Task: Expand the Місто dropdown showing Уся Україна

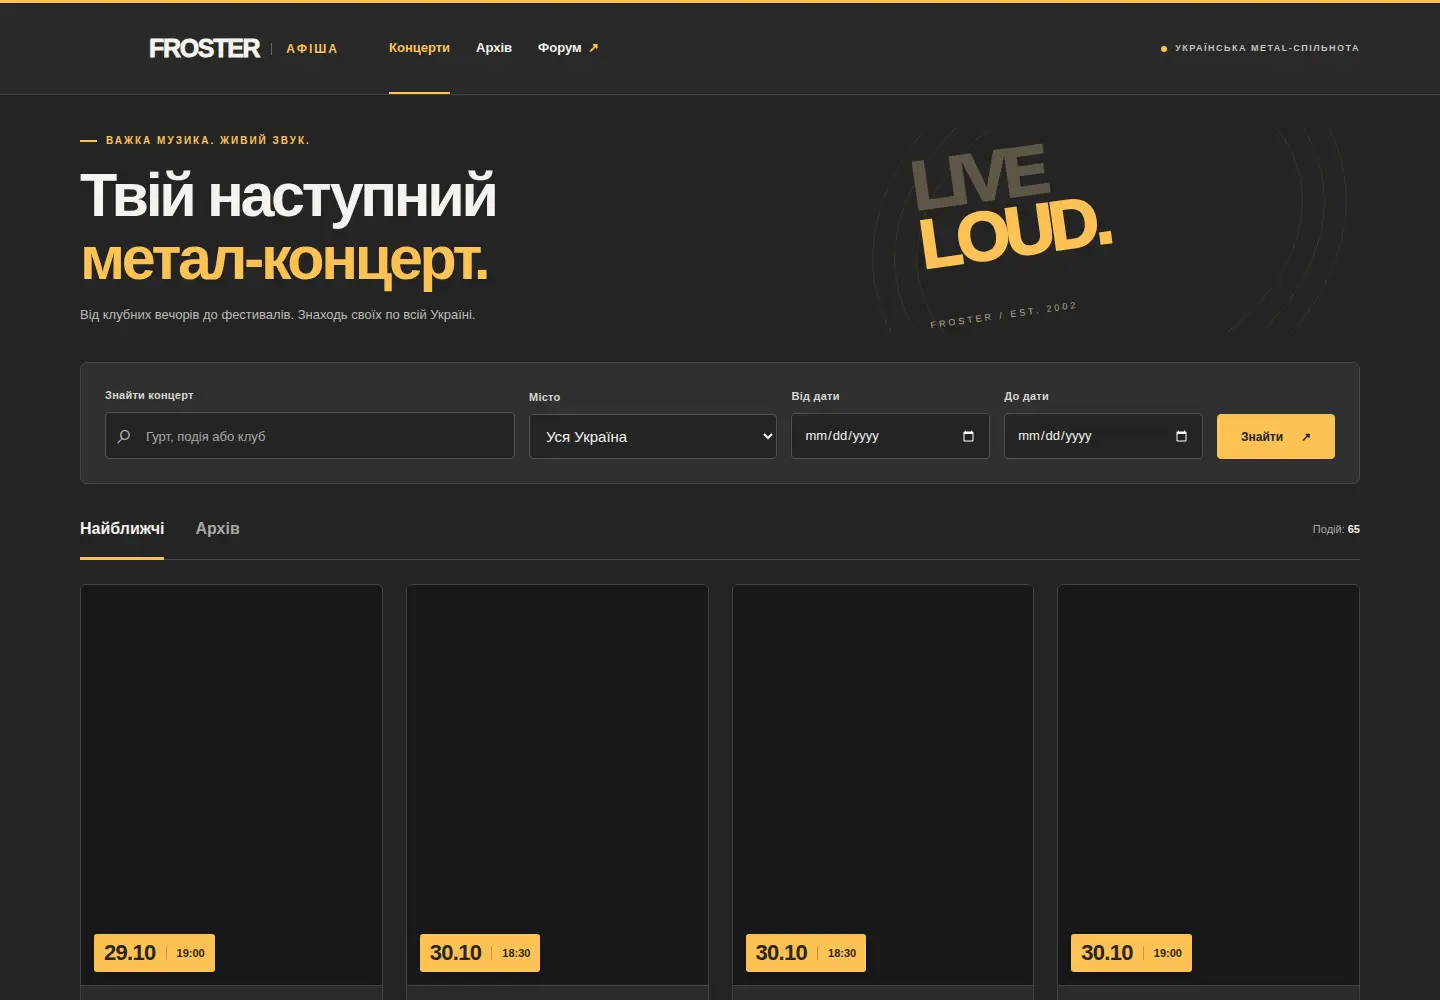Action: [653, 437]
